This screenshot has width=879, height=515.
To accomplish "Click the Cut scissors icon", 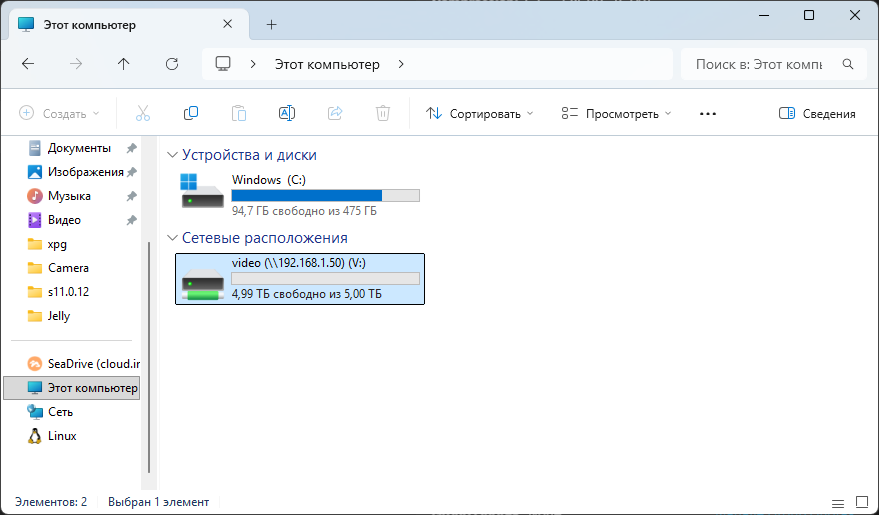I will coord(142,114).
